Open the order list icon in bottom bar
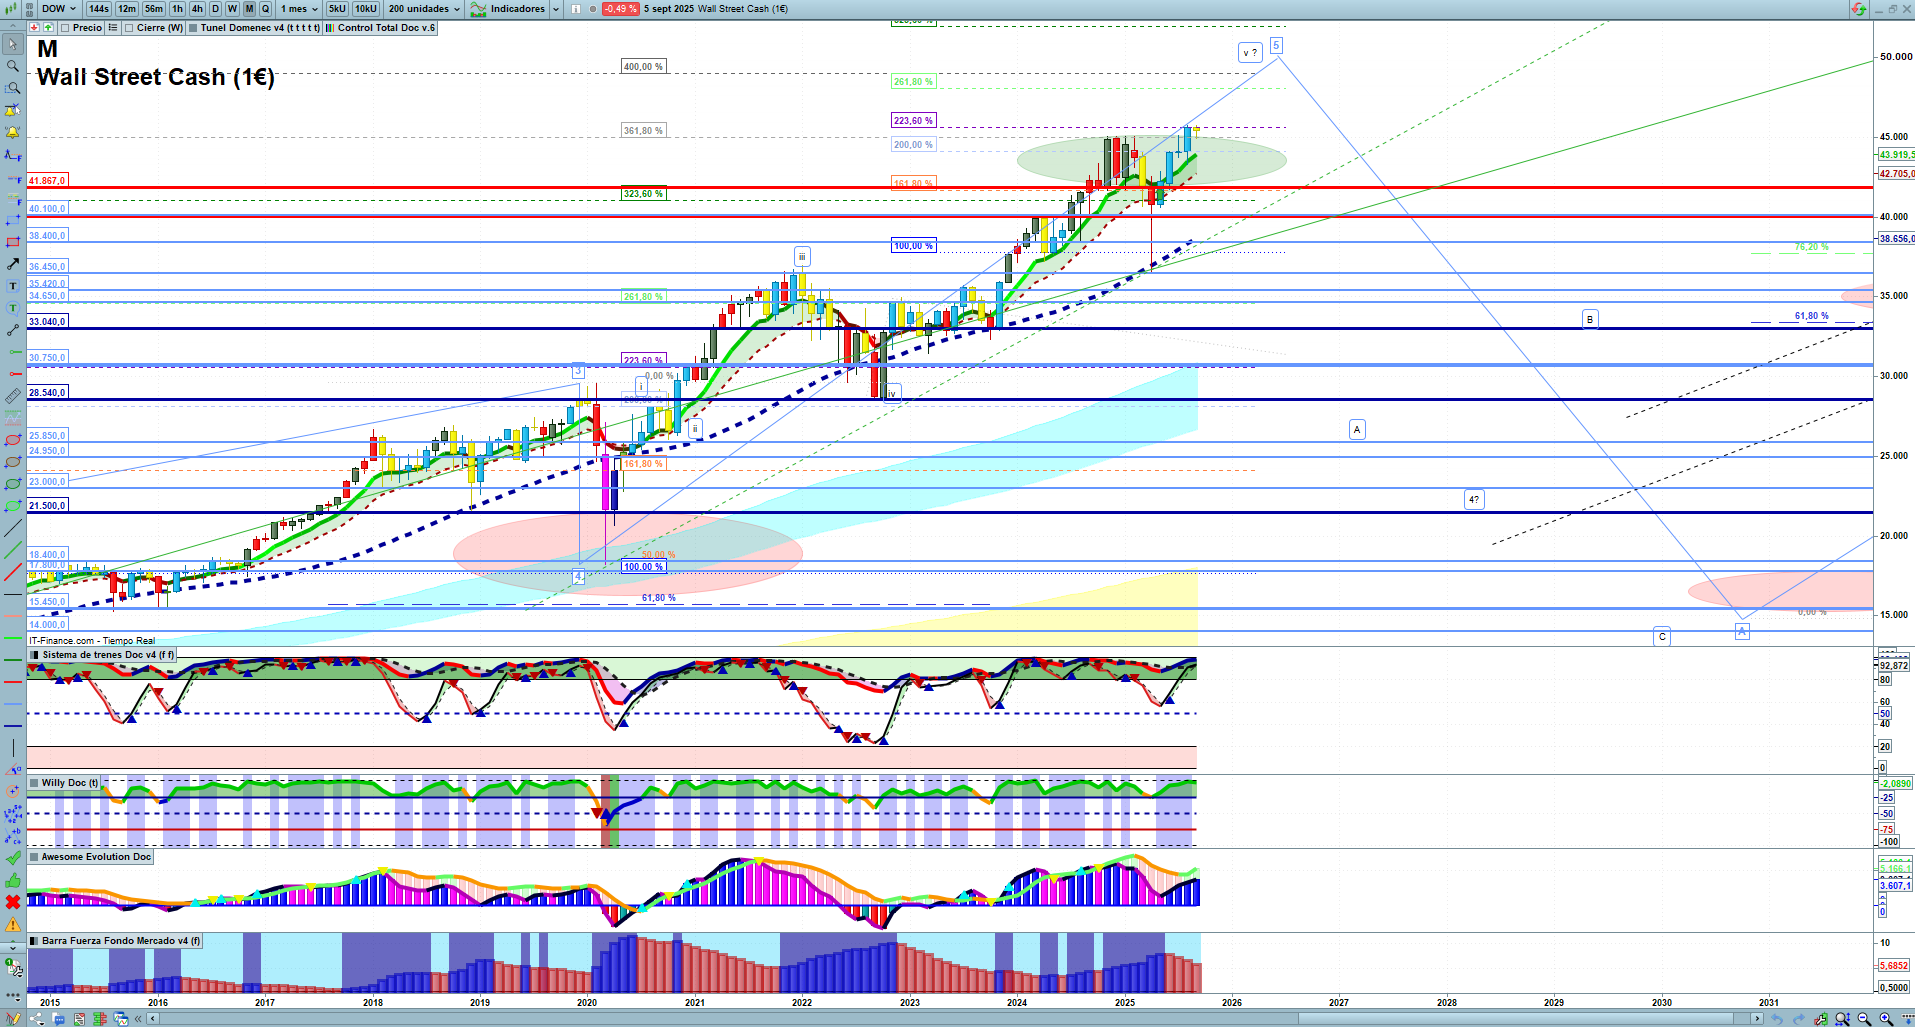The width and height of the screenshot is (1915, 1027). [x=79, y=1019]
